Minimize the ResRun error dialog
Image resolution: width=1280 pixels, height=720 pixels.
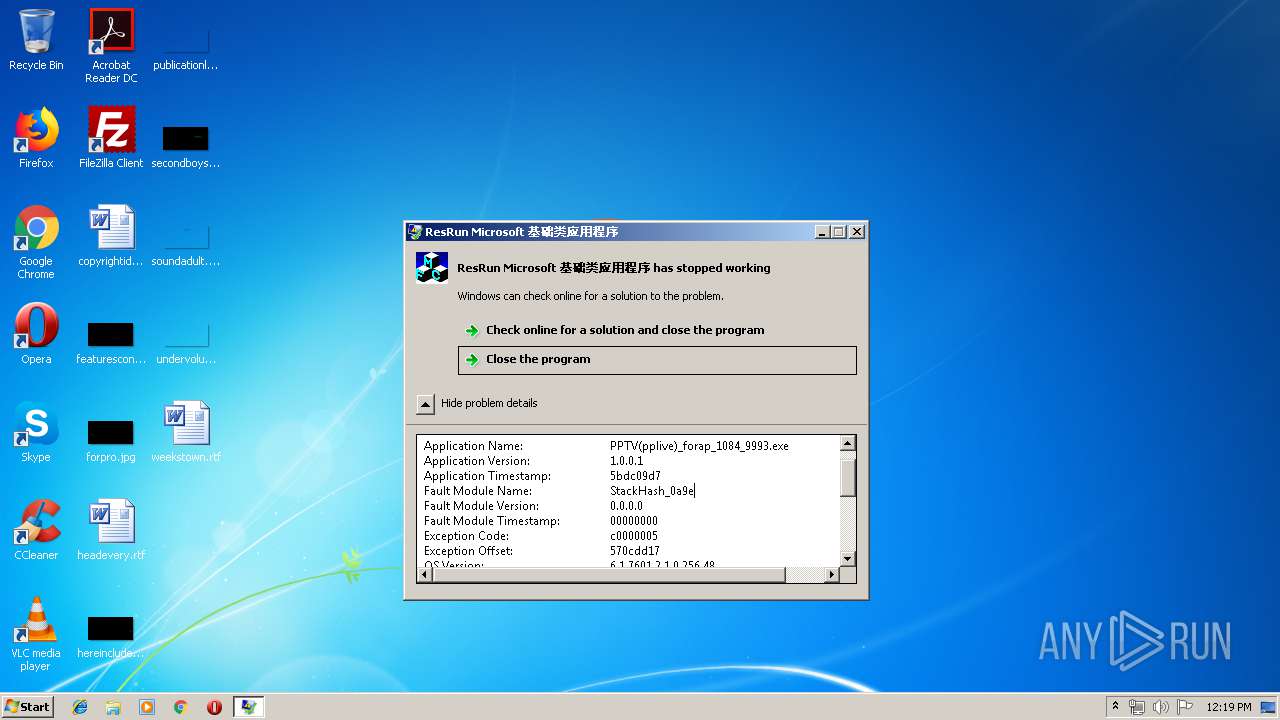pos(822,231)
